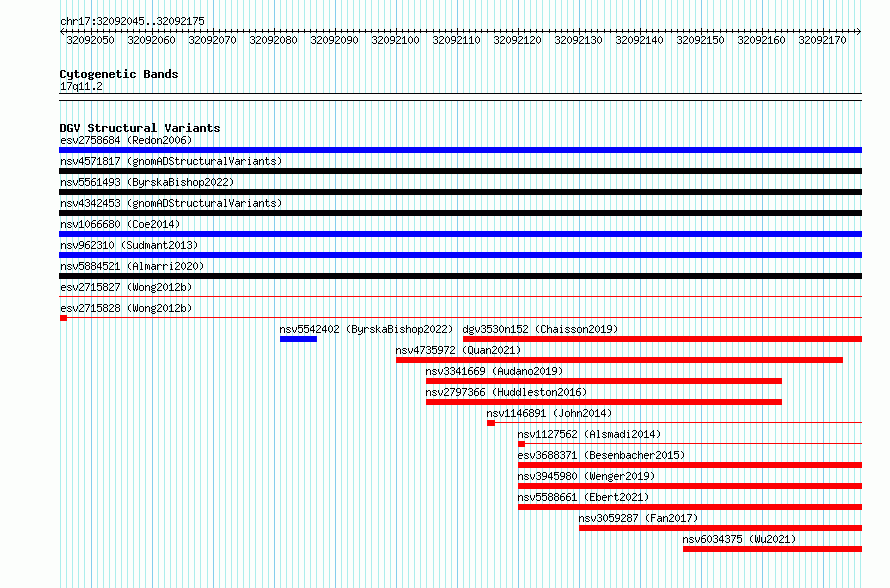The image size is (890, 588).
Task: Click ruler position 32092170
Action: click(x=822, y=40)
